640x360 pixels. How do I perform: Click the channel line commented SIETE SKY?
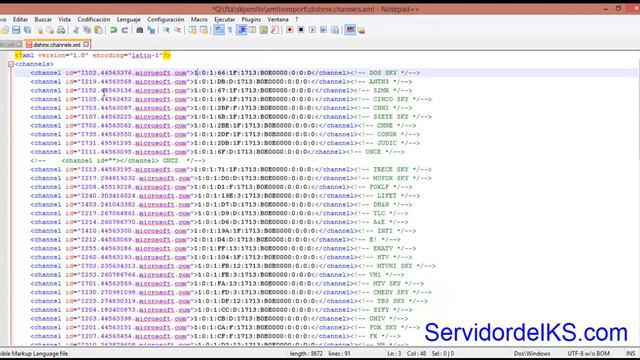pos(231,117)
